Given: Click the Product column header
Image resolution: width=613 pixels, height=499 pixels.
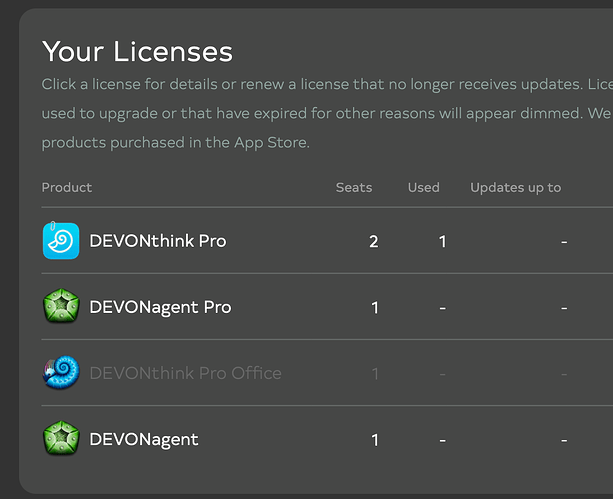Looking at the screenshot, I should [67, 187].
